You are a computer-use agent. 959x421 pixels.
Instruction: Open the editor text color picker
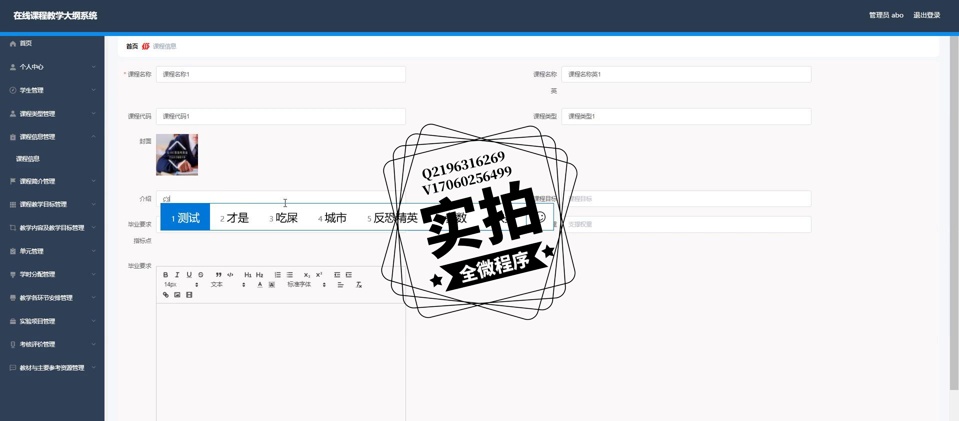(260, 285)
